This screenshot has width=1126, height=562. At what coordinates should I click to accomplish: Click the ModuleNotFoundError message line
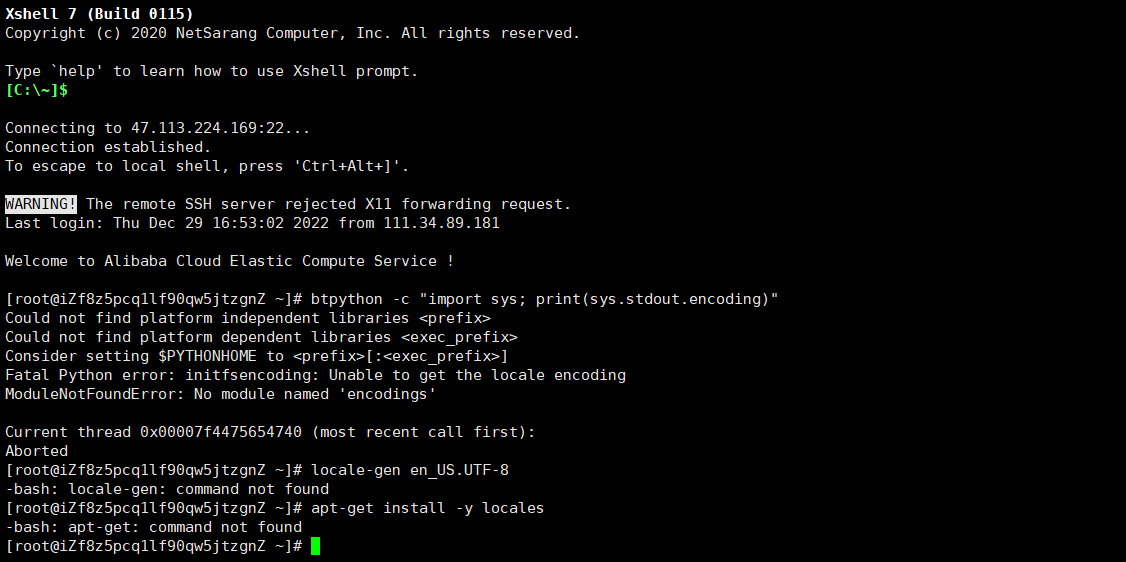click(x=220, y=394)
